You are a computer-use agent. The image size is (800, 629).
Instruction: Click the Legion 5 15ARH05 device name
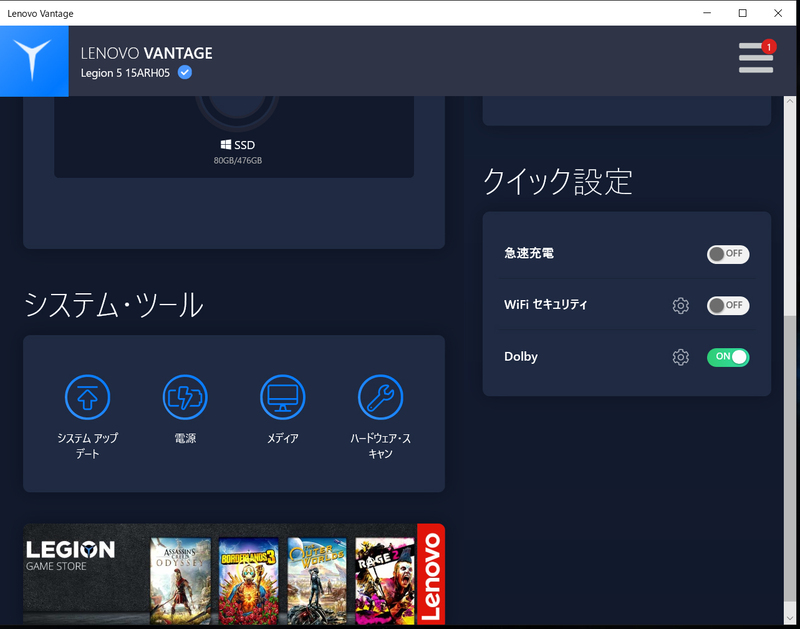pyautogui.click(x=125, y=73)
